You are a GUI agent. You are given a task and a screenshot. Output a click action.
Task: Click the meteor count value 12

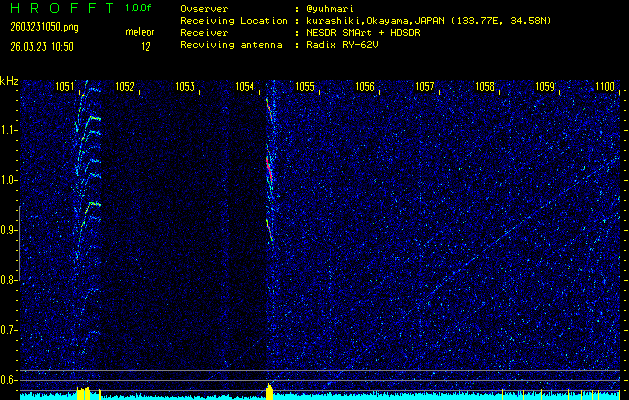146,46
